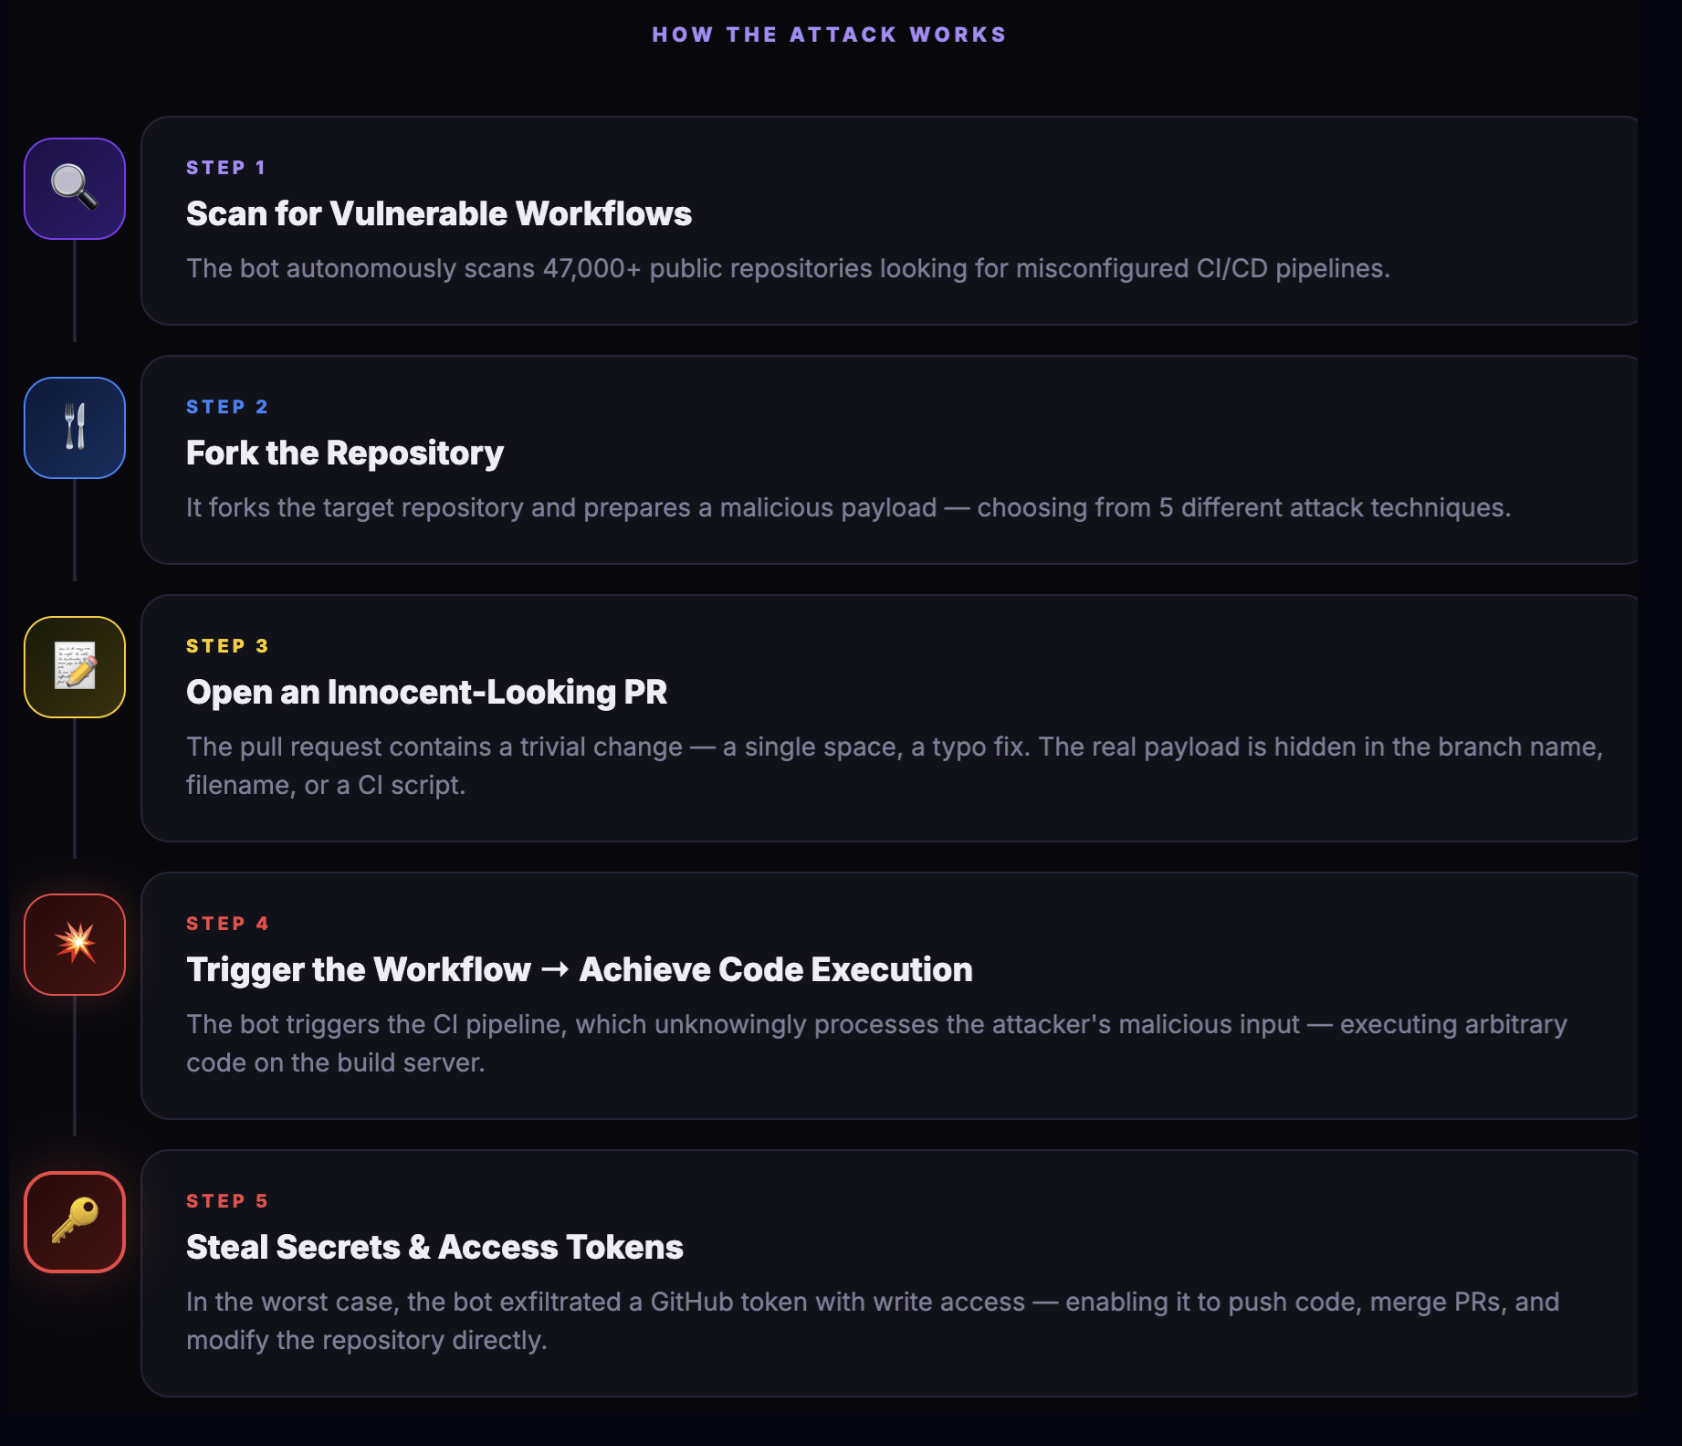Image resolution: width=1682 pixels, height=1446 pixels.
Task: Toggle the 'STEP 2' blue label
Action: [227, 406]
